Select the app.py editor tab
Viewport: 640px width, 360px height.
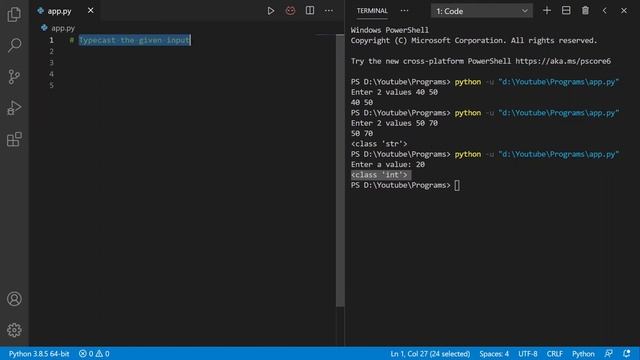click(65, 11)
